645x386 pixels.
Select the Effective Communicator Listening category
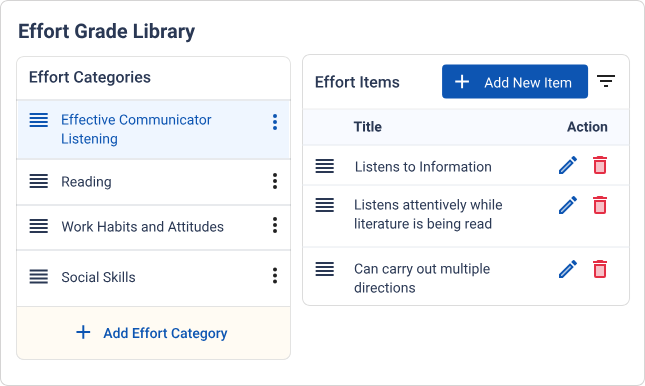click(x=153, y=130)
